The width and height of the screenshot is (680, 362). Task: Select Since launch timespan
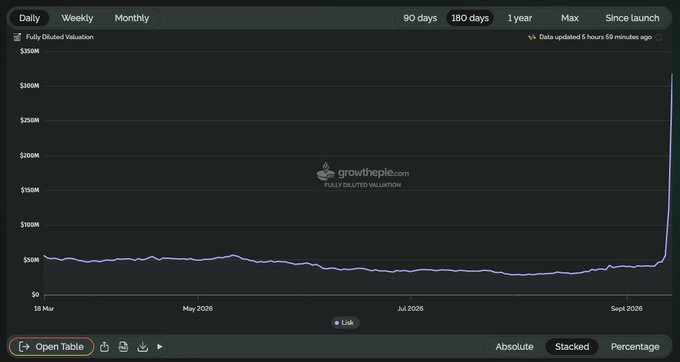point(632,18)
